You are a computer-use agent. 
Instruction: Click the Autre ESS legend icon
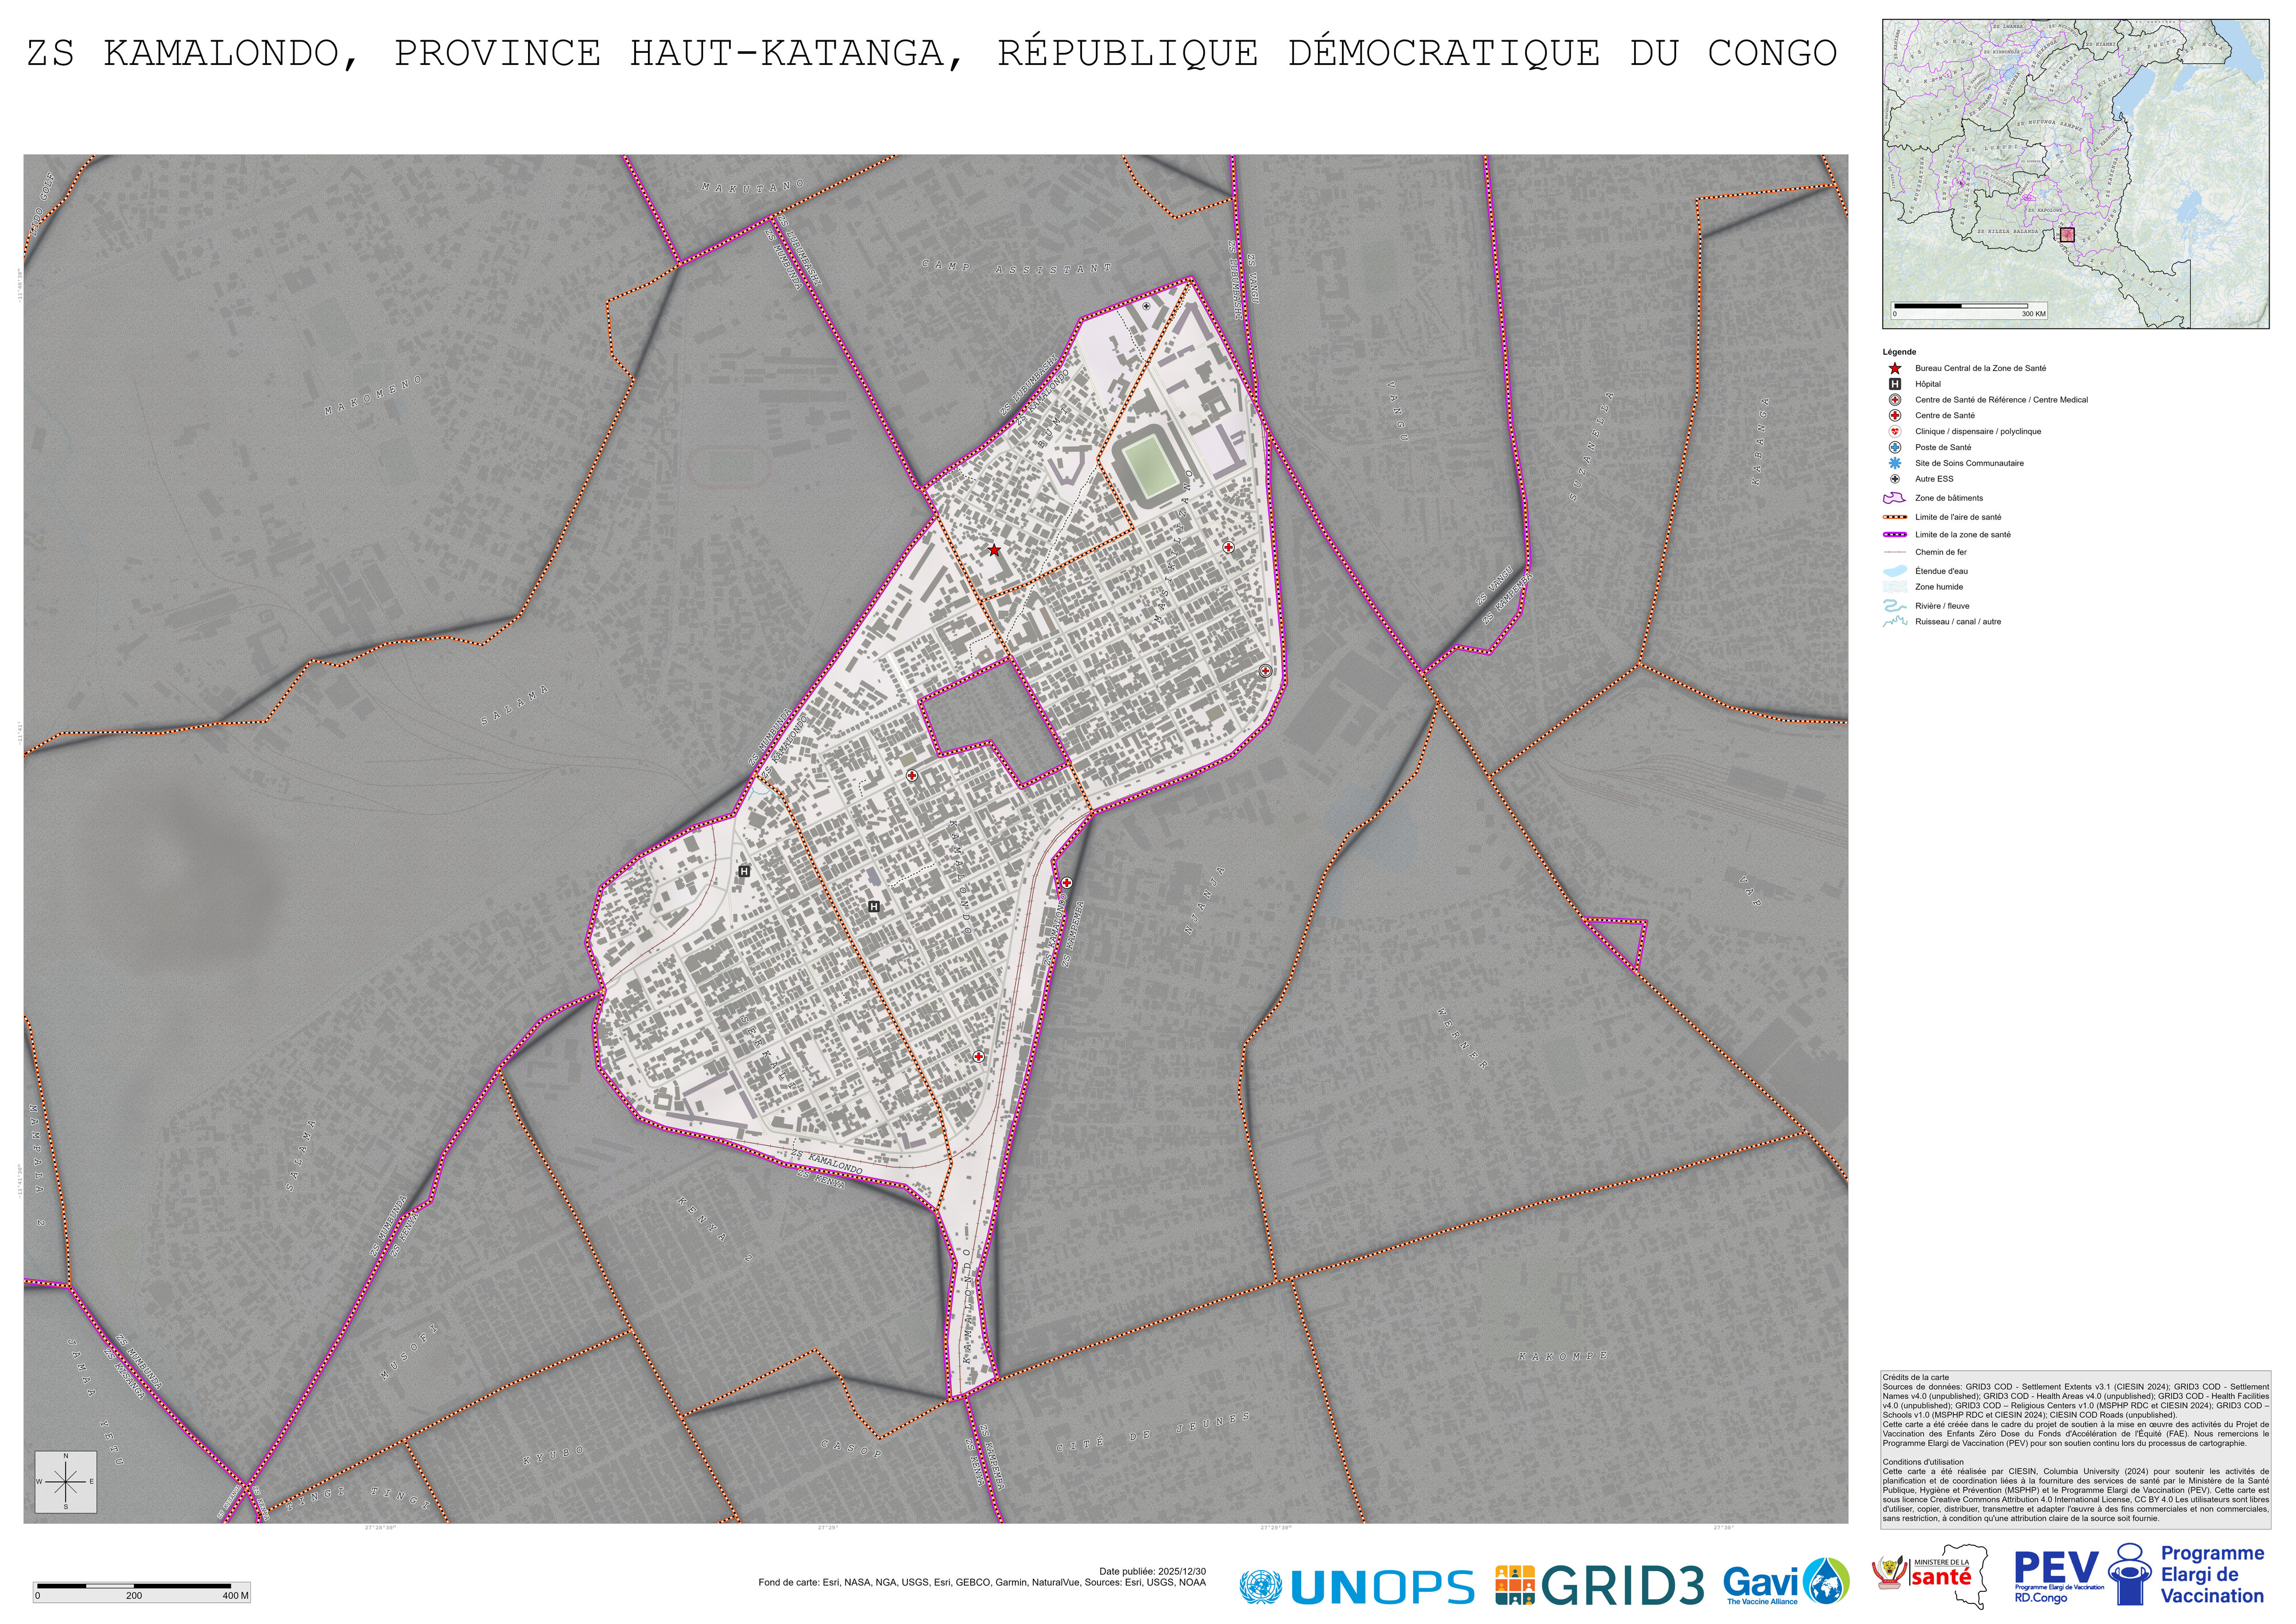pyautogui.click(x=1894, y=479)
